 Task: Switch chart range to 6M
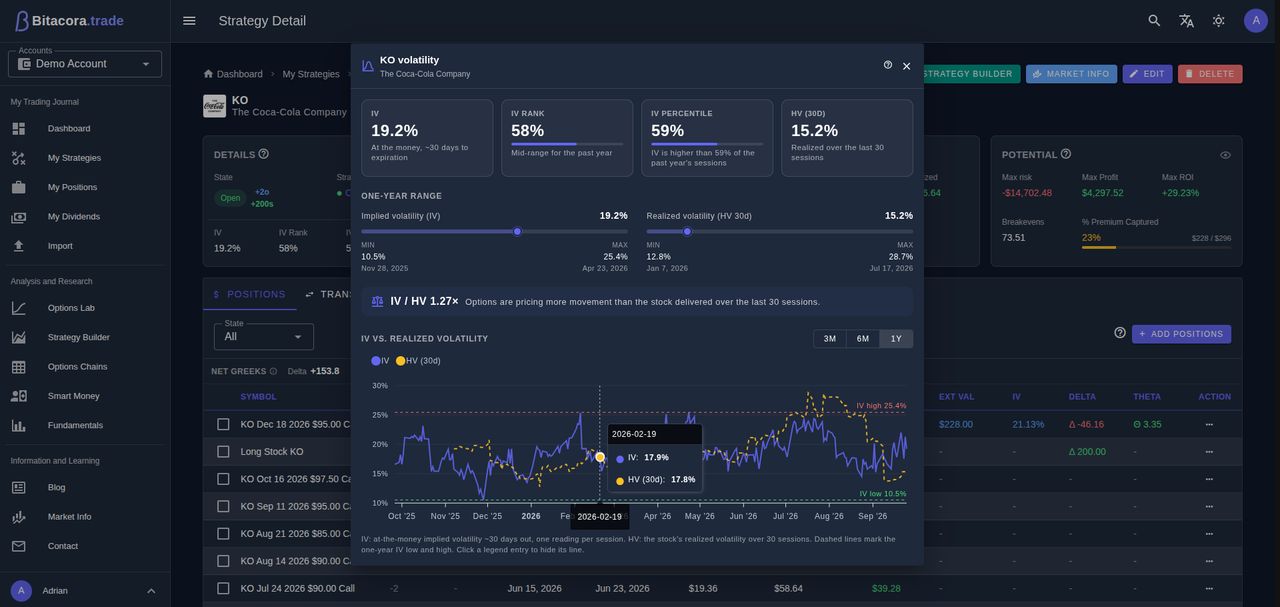(x=863, y=339)
